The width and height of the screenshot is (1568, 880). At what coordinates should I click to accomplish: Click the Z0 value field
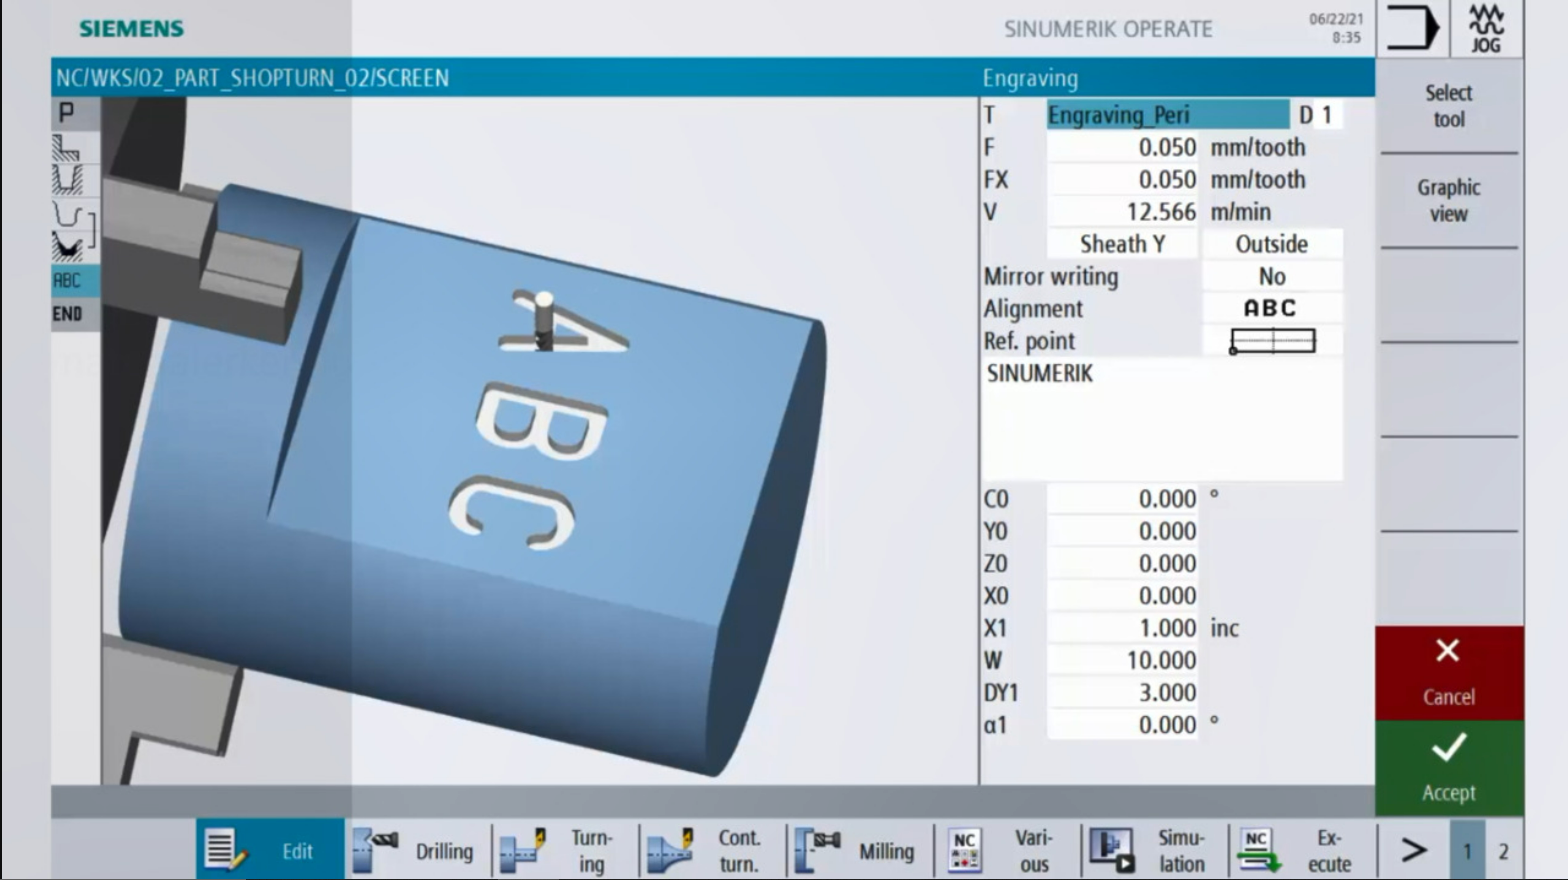pyautogui.click(x=1122, y=563)
